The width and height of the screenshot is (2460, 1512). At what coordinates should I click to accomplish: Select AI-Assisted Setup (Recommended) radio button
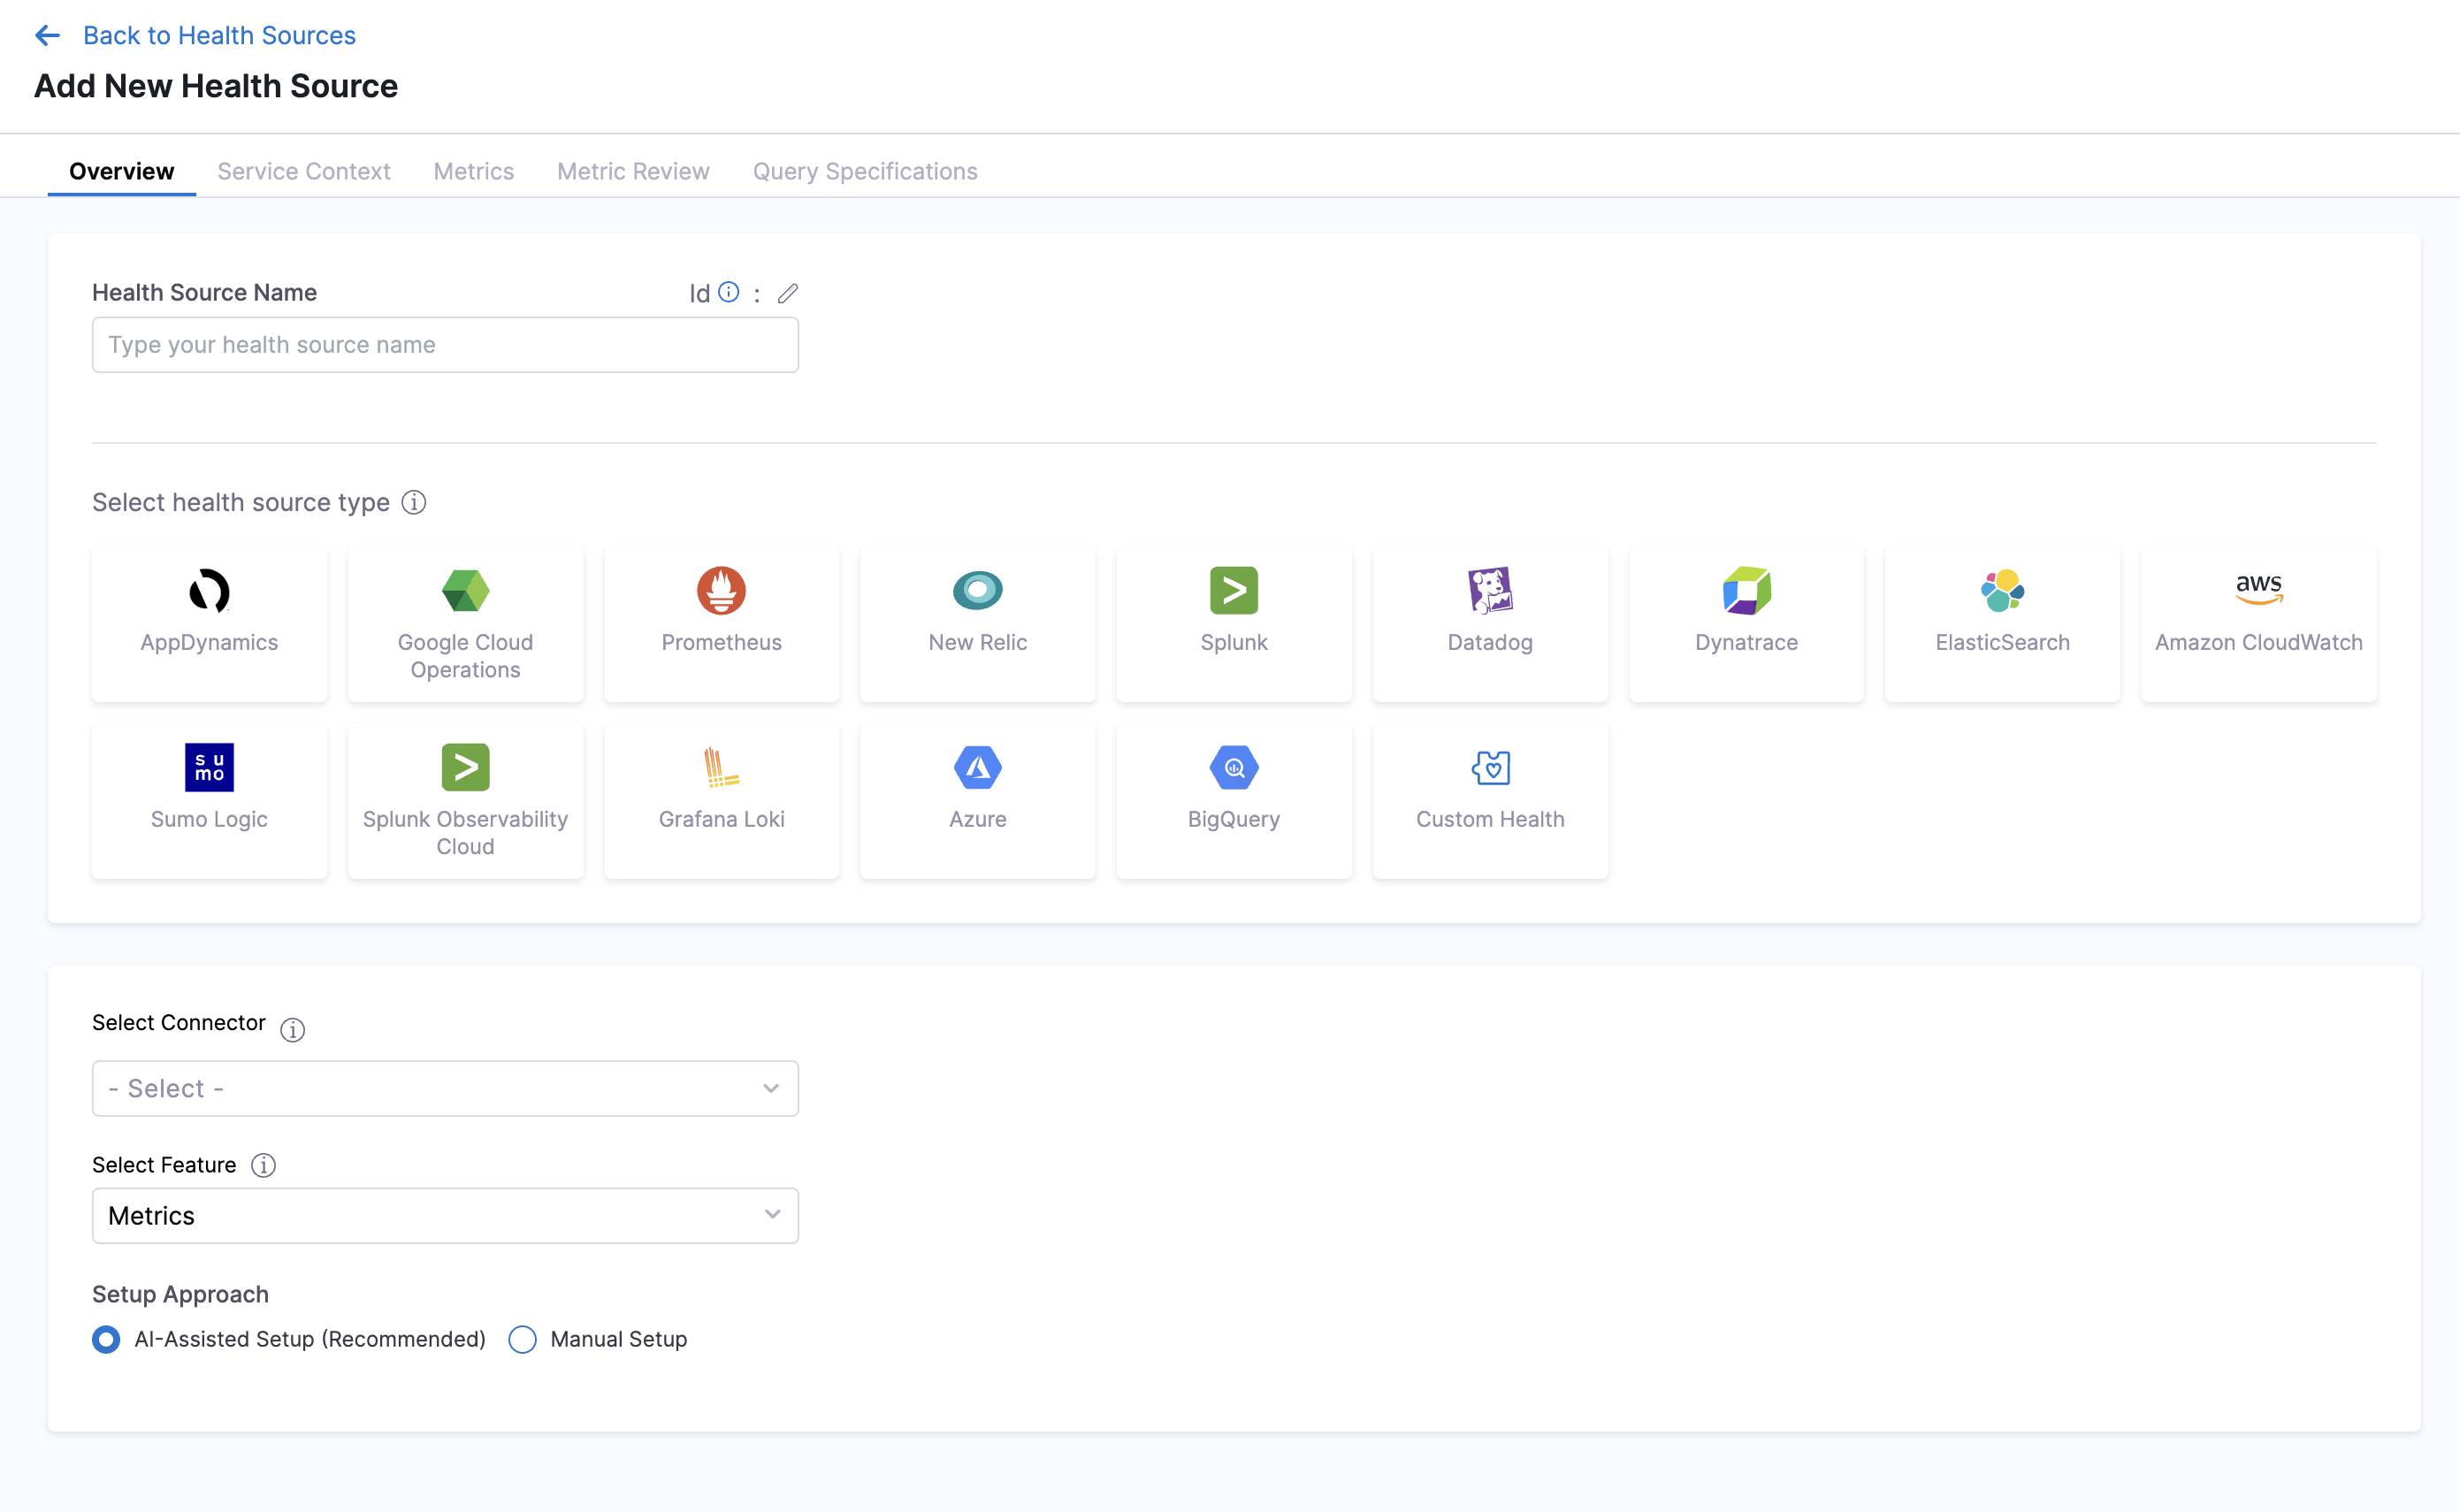point(106,1339)
